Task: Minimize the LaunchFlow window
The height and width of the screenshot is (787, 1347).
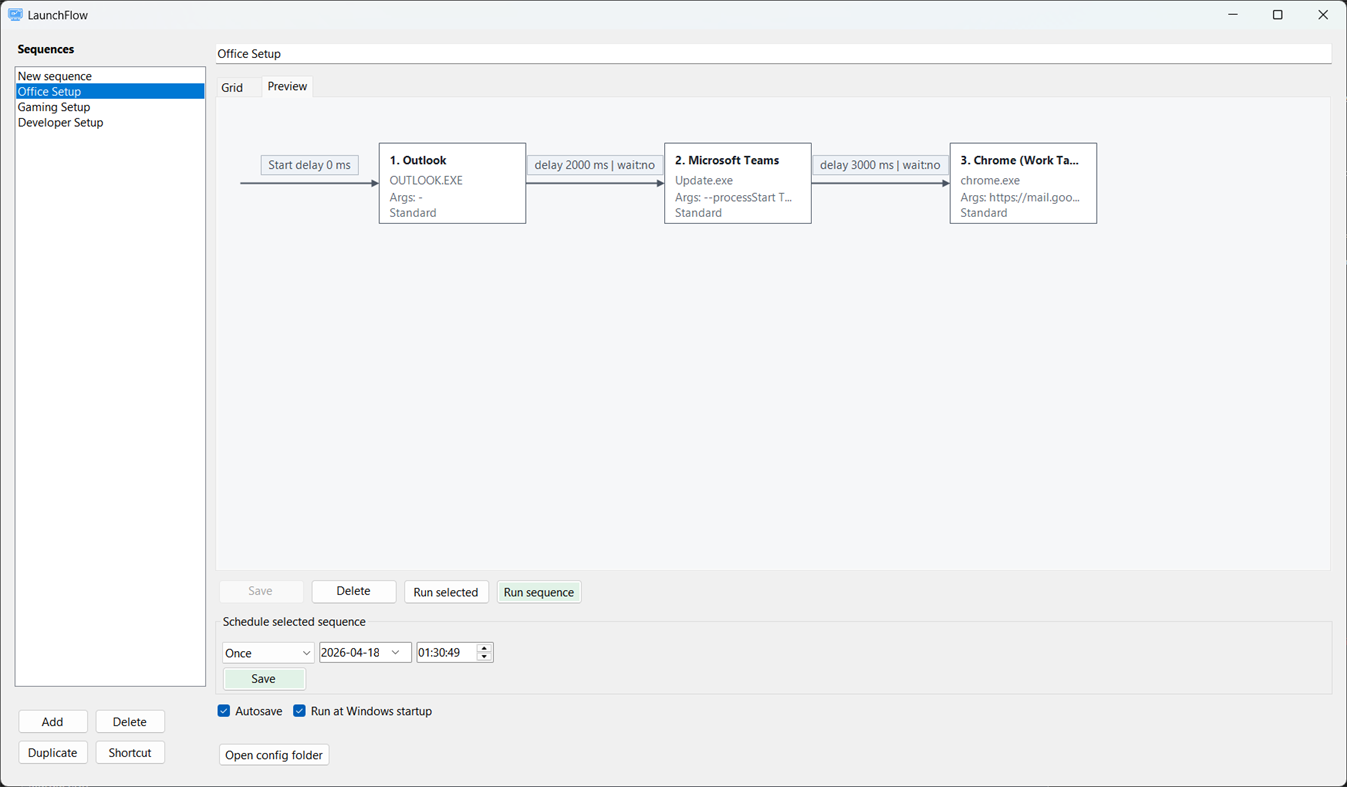Action: tap(1233, 15)
